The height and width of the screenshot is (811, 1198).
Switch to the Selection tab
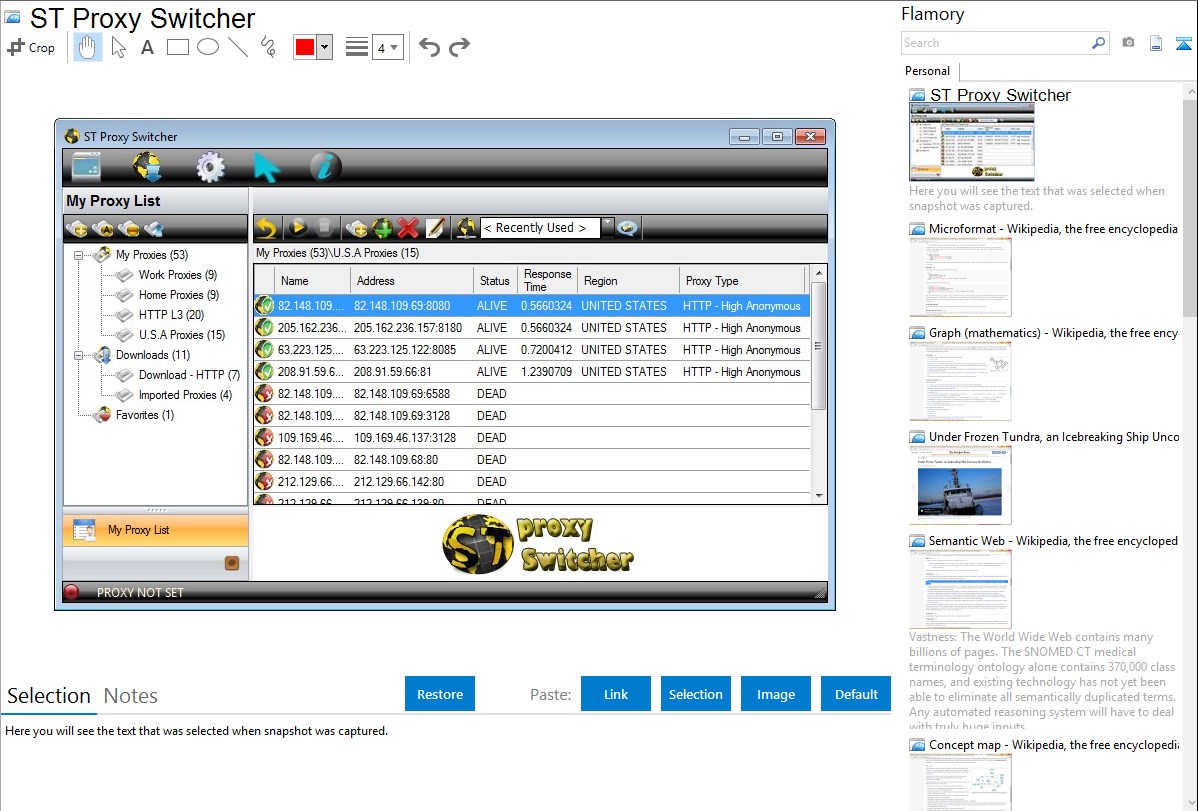tap(49, 696)
